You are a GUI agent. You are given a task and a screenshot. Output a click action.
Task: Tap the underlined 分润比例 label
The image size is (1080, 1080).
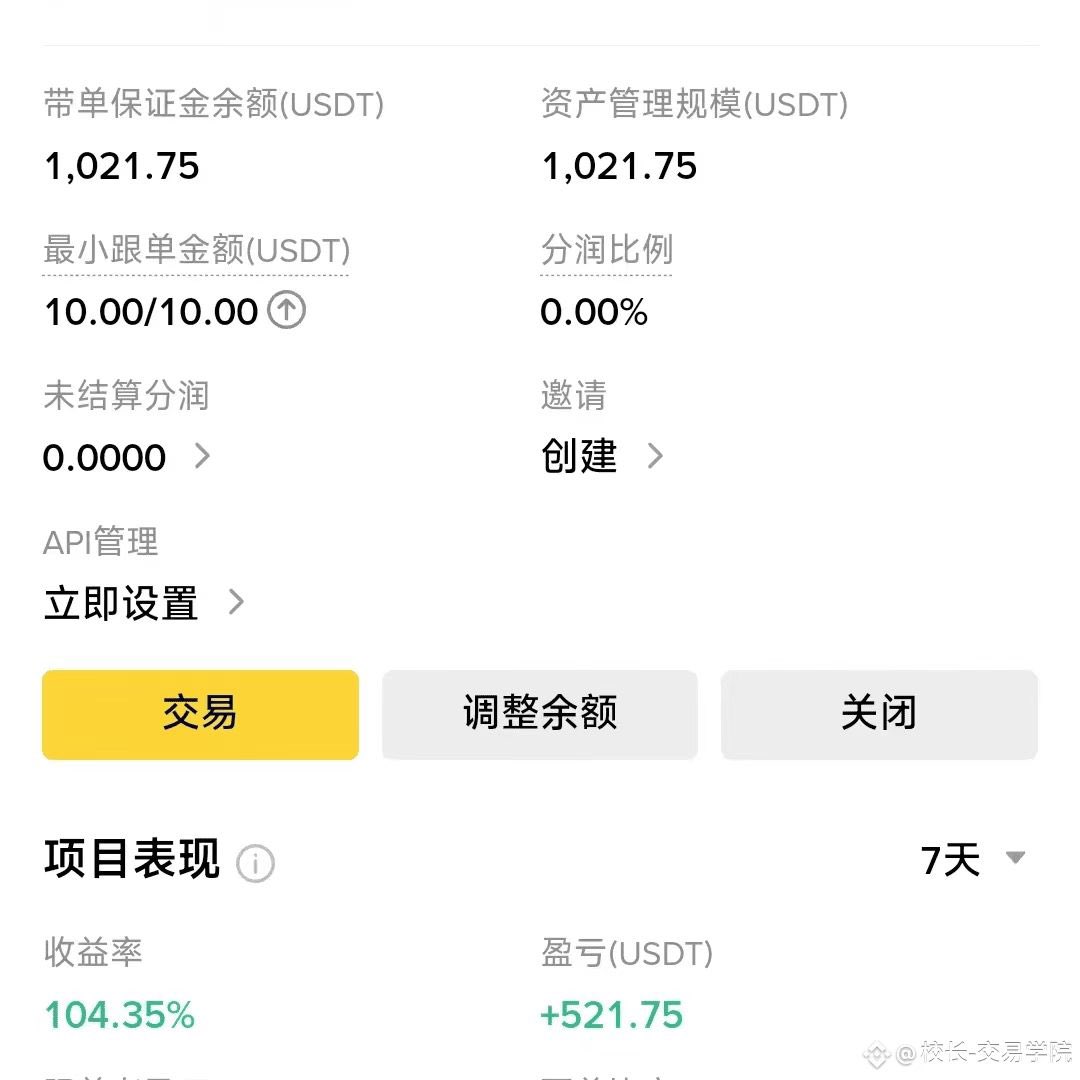pos(606,250)
